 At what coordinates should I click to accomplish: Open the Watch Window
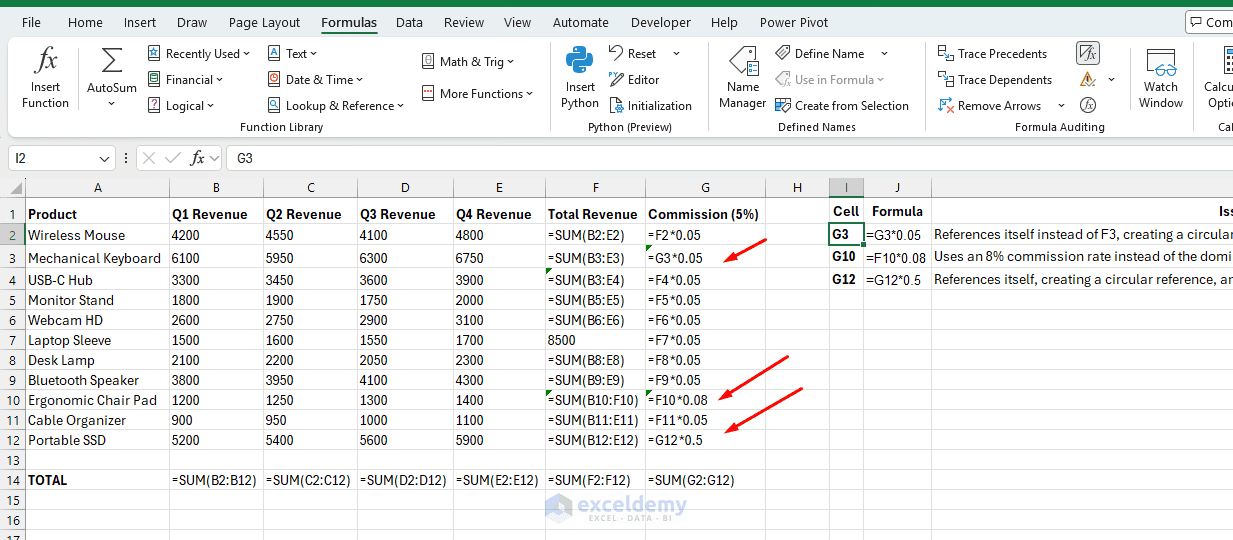(1161, 78)
